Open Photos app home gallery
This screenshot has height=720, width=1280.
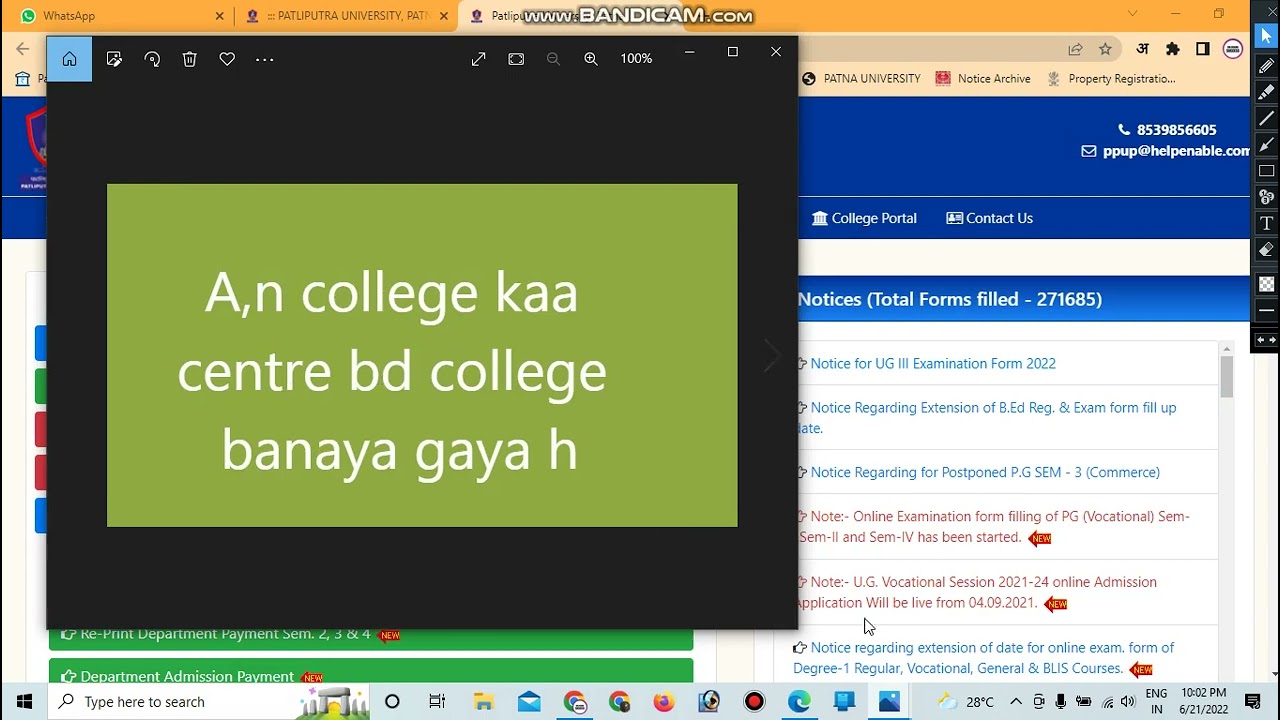69,59
